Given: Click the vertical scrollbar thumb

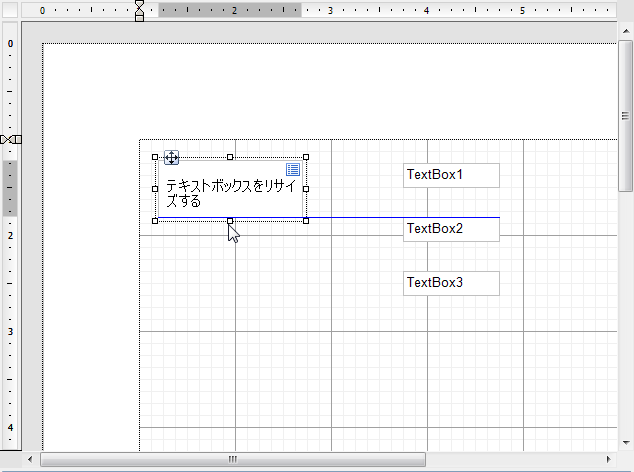Looking at the screenshot, I should (626, 115).
